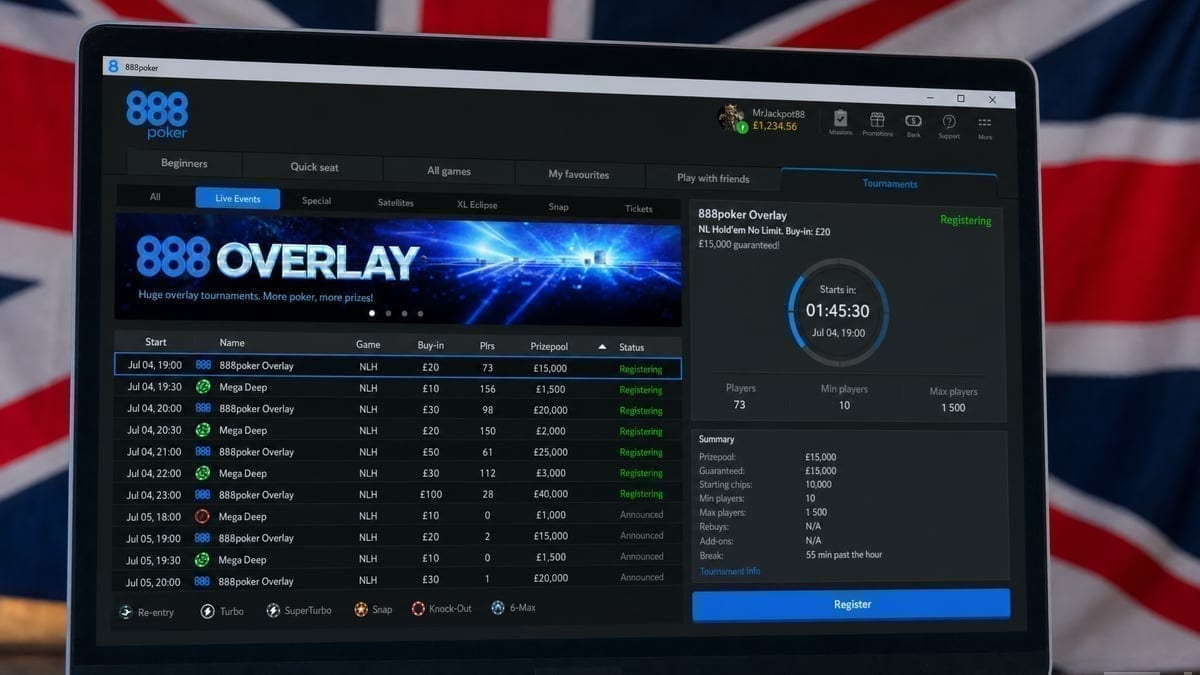This screenshot has height=675, width=1200.
Task: Click the £25,000 prizepool cell
Action: (550, 451)
